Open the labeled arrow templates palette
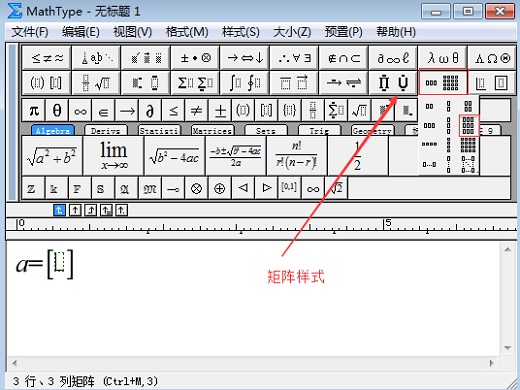The image size is (520, 390). [x=344, y=83]
